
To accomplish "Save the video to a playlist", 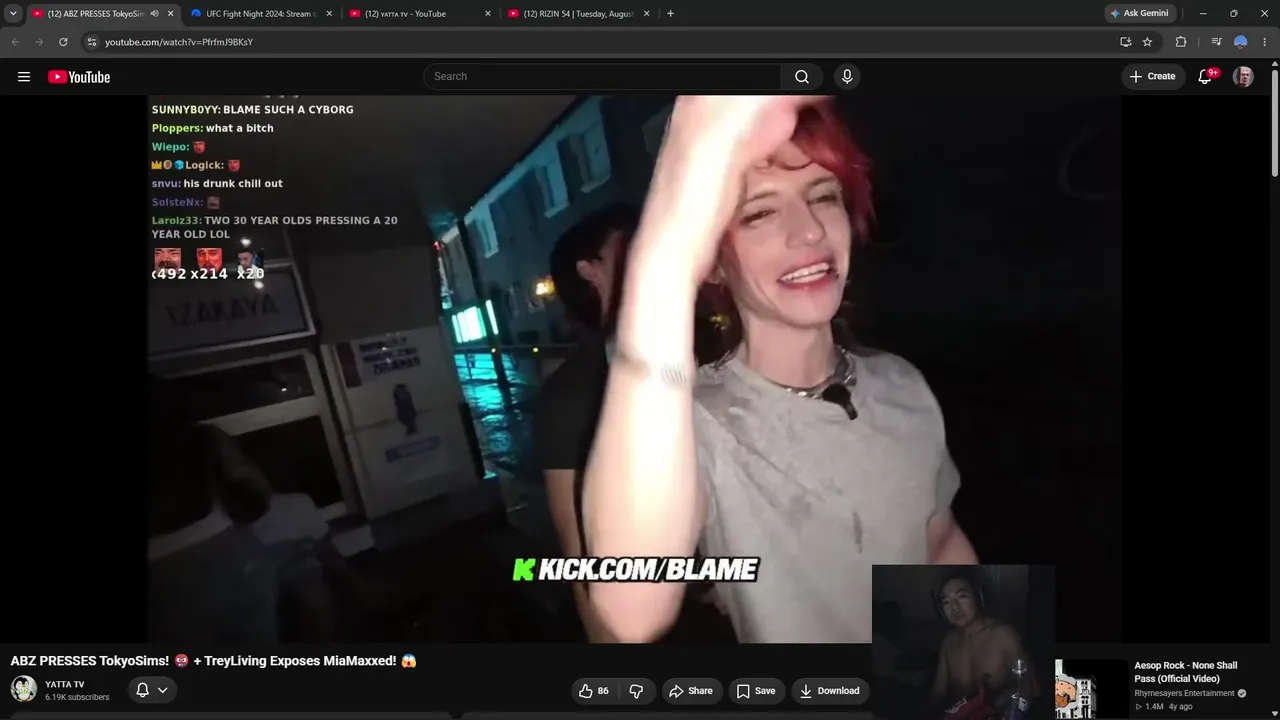I will (756, 691).
